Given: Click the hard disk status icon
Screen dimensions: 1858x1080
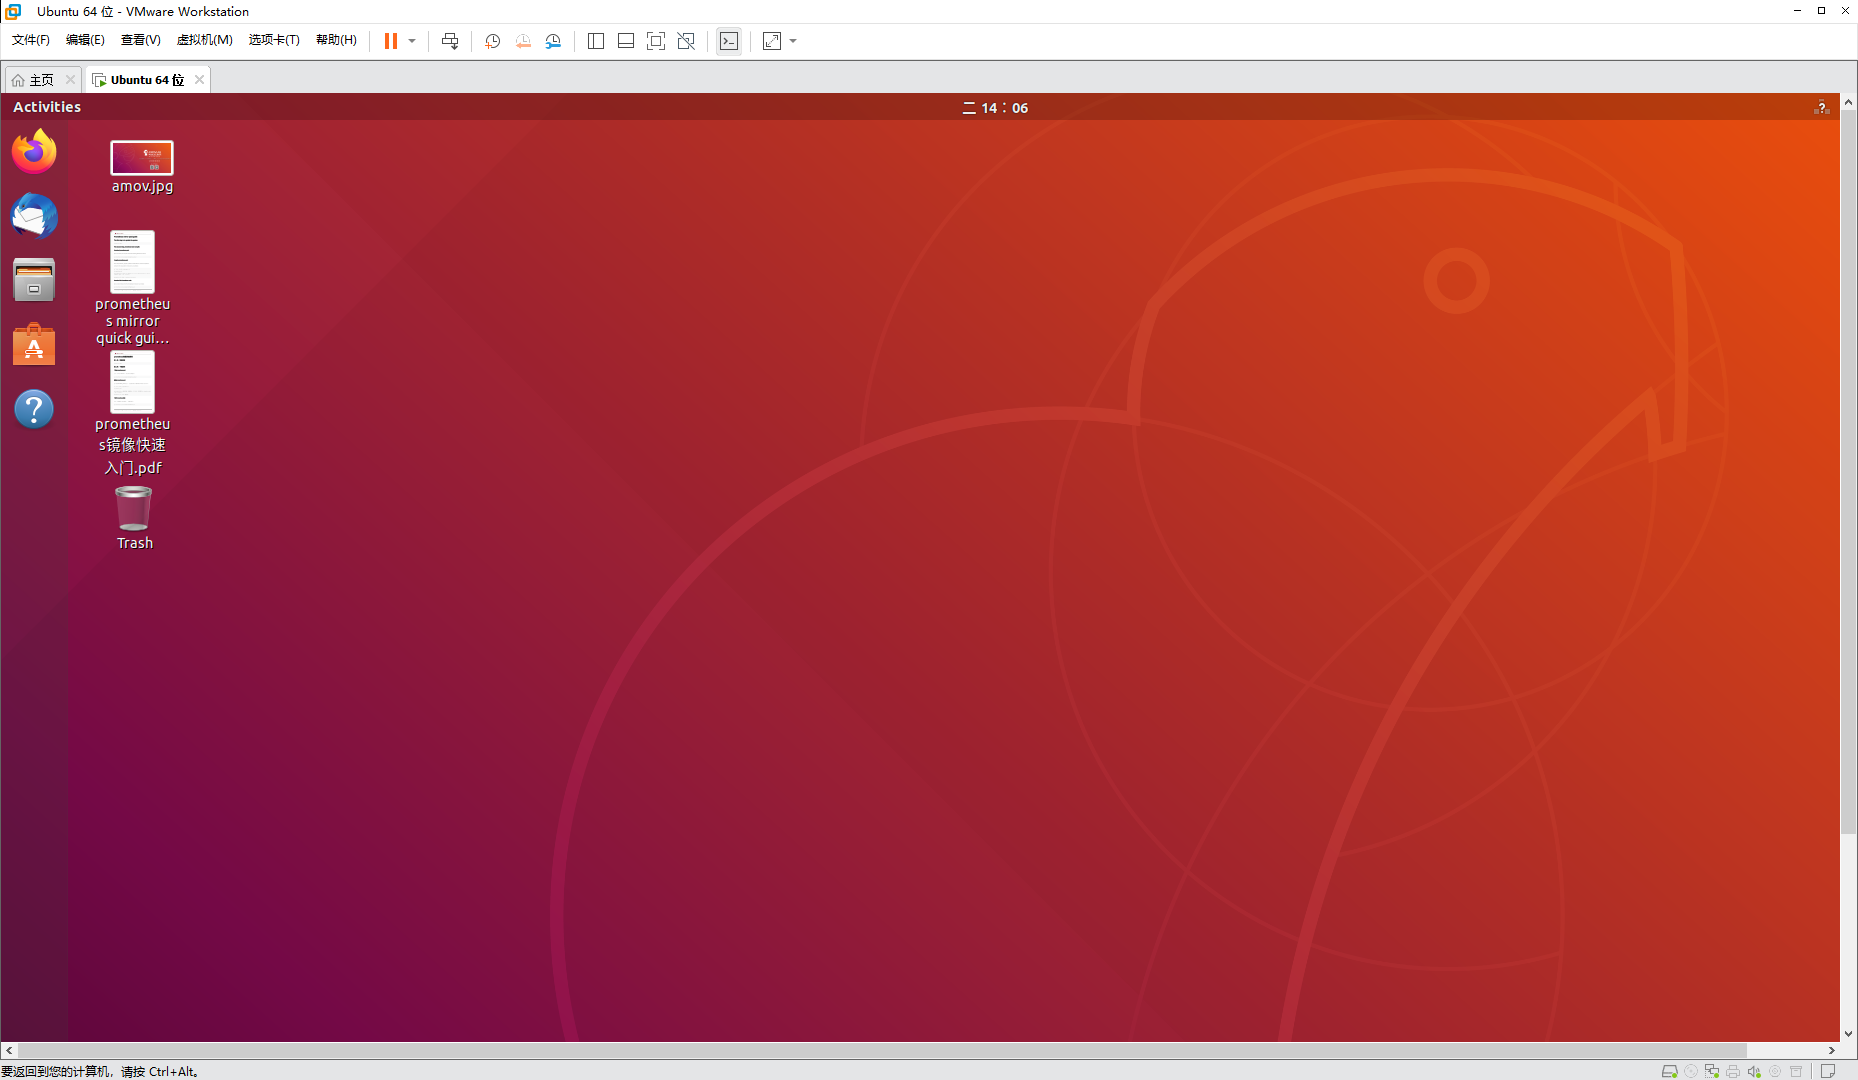Looking at the screenshot, I should tap(1669, 1071).
